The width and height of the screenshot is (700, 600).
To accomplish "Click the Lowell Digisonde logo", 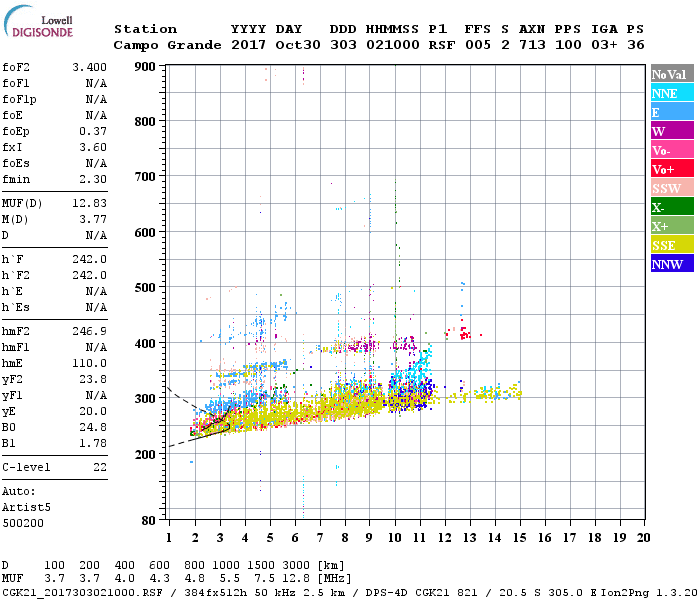I will pyautogui.click(x=38, y=22).
